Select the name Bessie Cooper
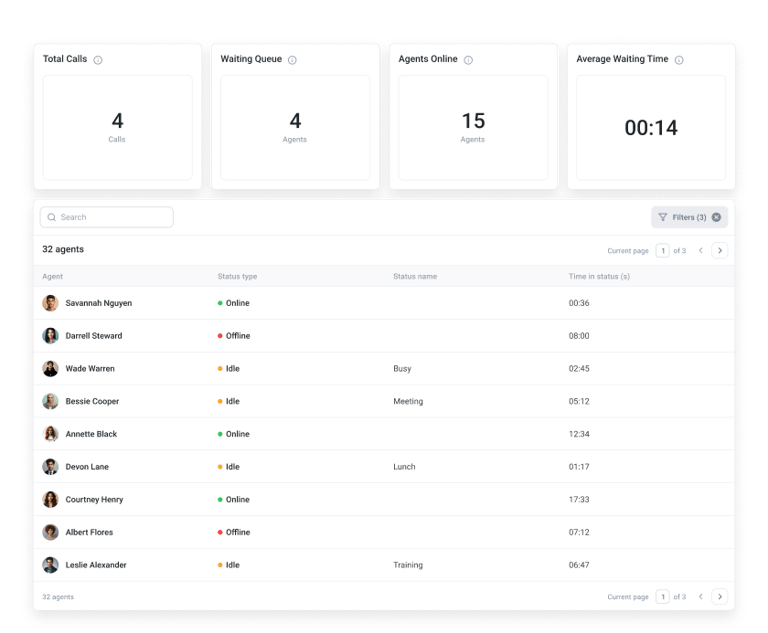Screen dimensions: 768x633 click(x=92, y=401)
